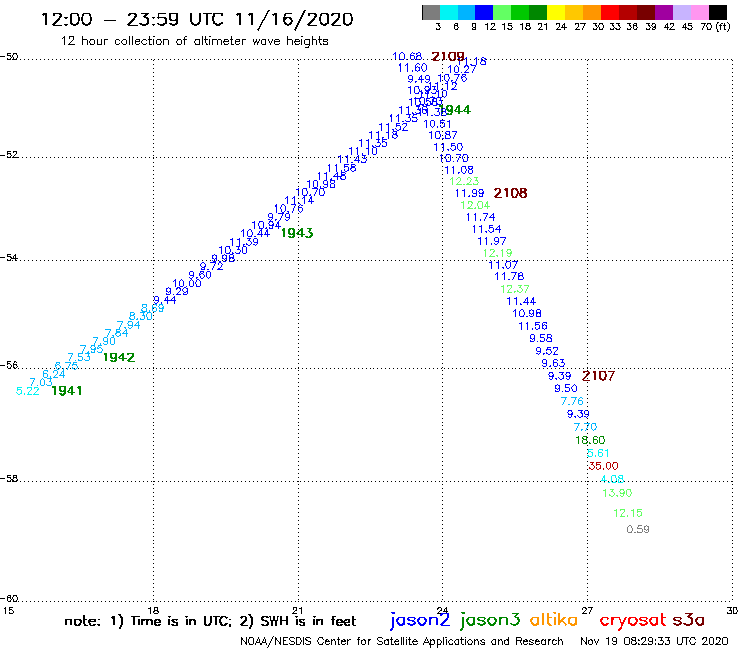The width and height of the screenshot is (740, 650).
Task: Click the 0.59 wave height value
Action: [x=638, y=529]
